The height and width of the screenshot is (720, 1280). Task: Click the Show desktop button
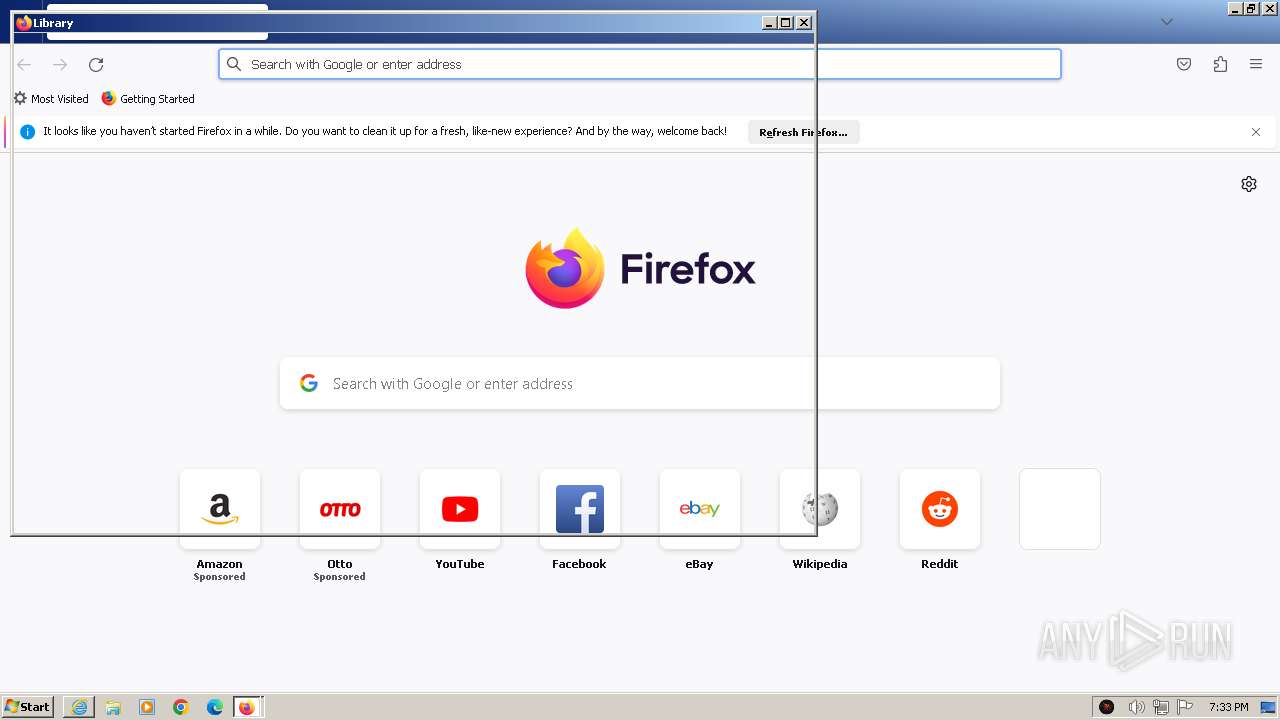tap(1269, 707)
